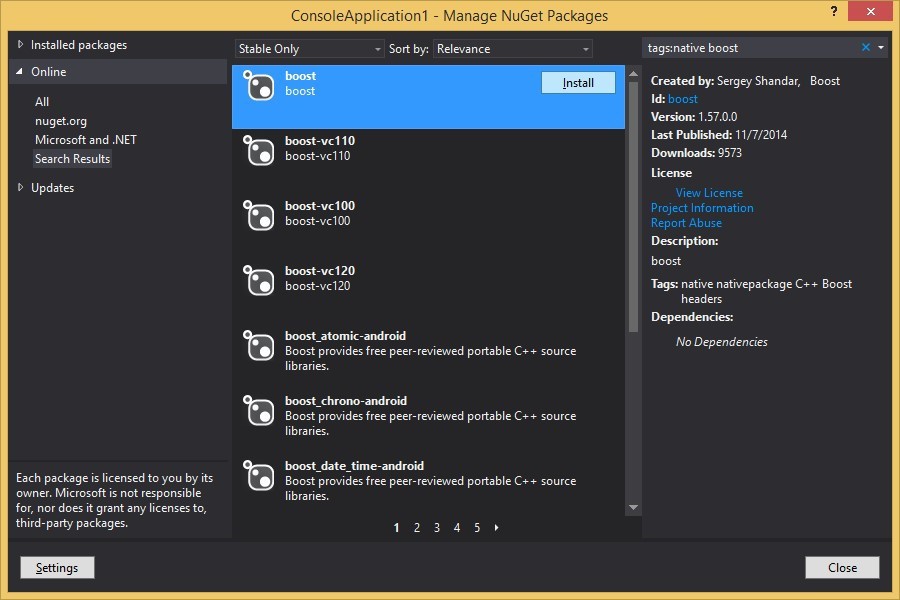Click the Created by Sergey Shandar text
Image resolution: width=900 pixels, height=600 pixels.
click(725, 81)
